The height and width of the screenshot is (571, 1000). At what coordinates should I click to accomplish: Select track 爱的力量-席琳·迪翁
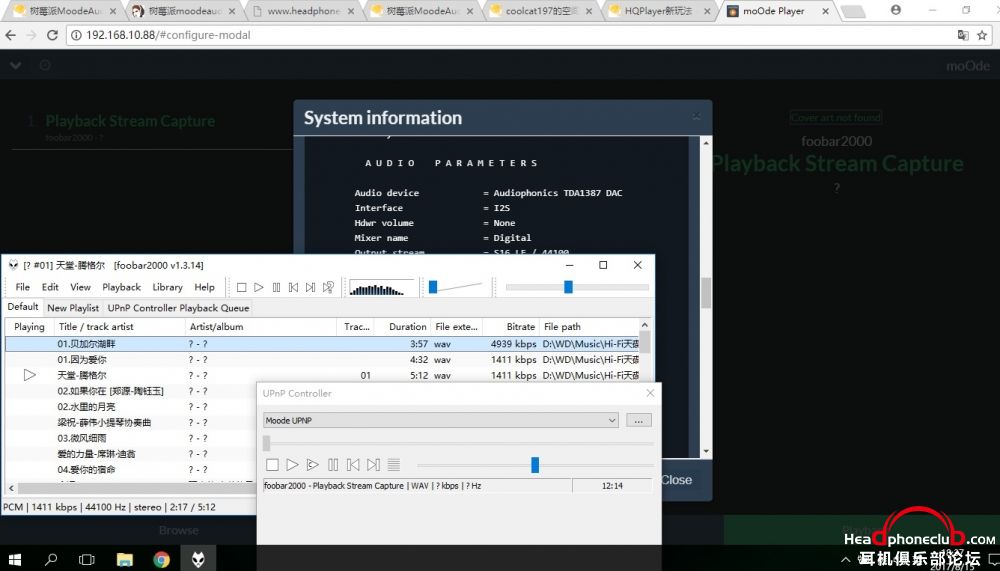pos(96,454)
